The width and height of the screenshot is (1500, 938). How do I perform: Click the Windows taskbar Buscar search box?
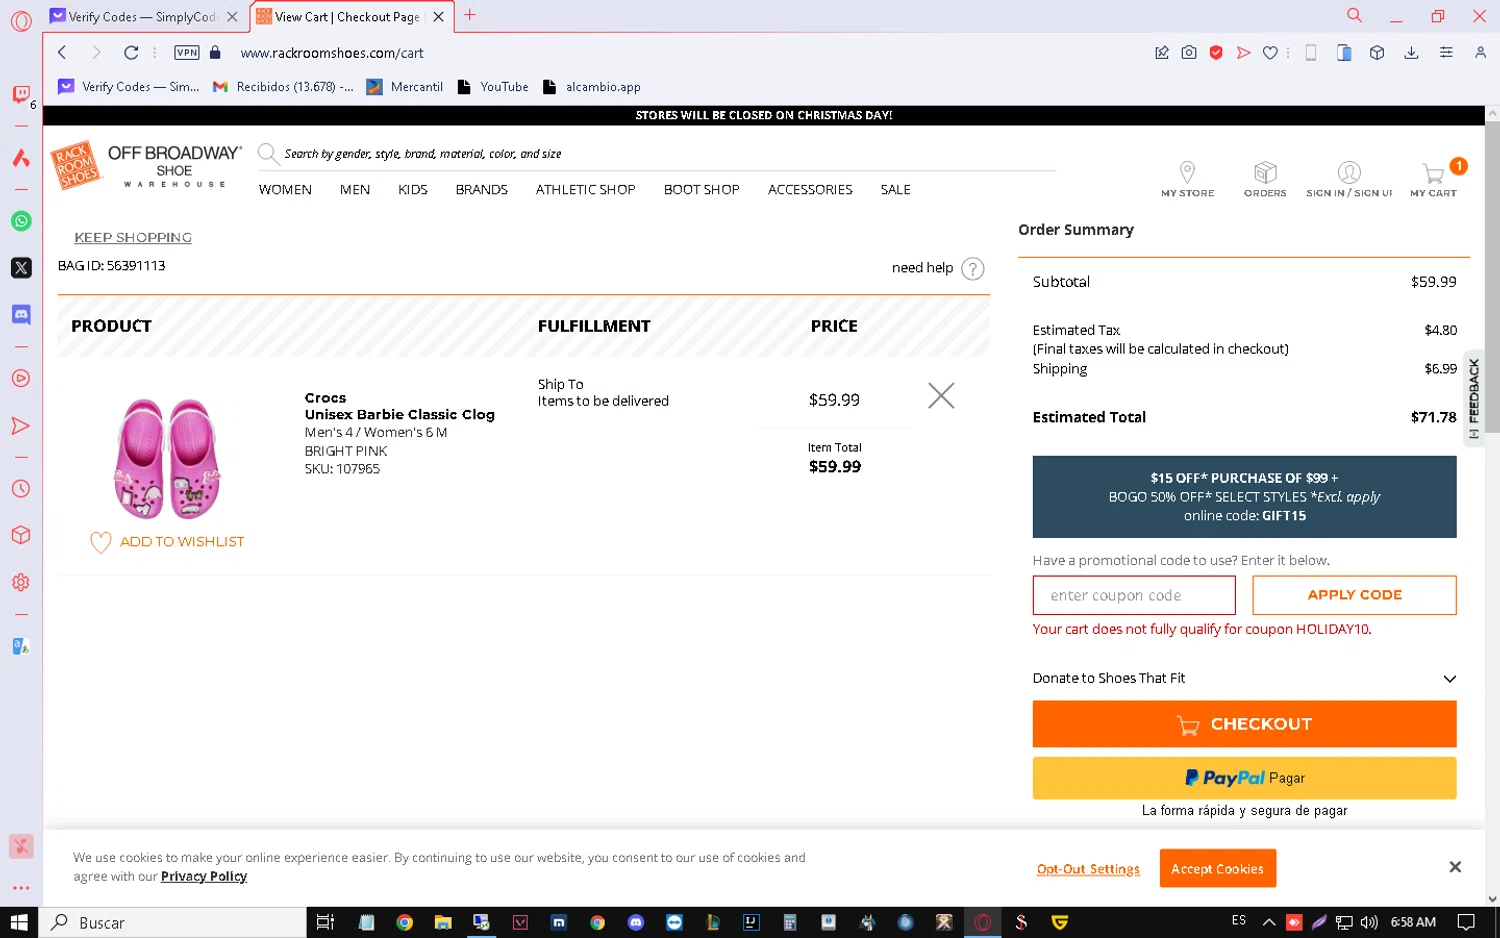[172, 922]
